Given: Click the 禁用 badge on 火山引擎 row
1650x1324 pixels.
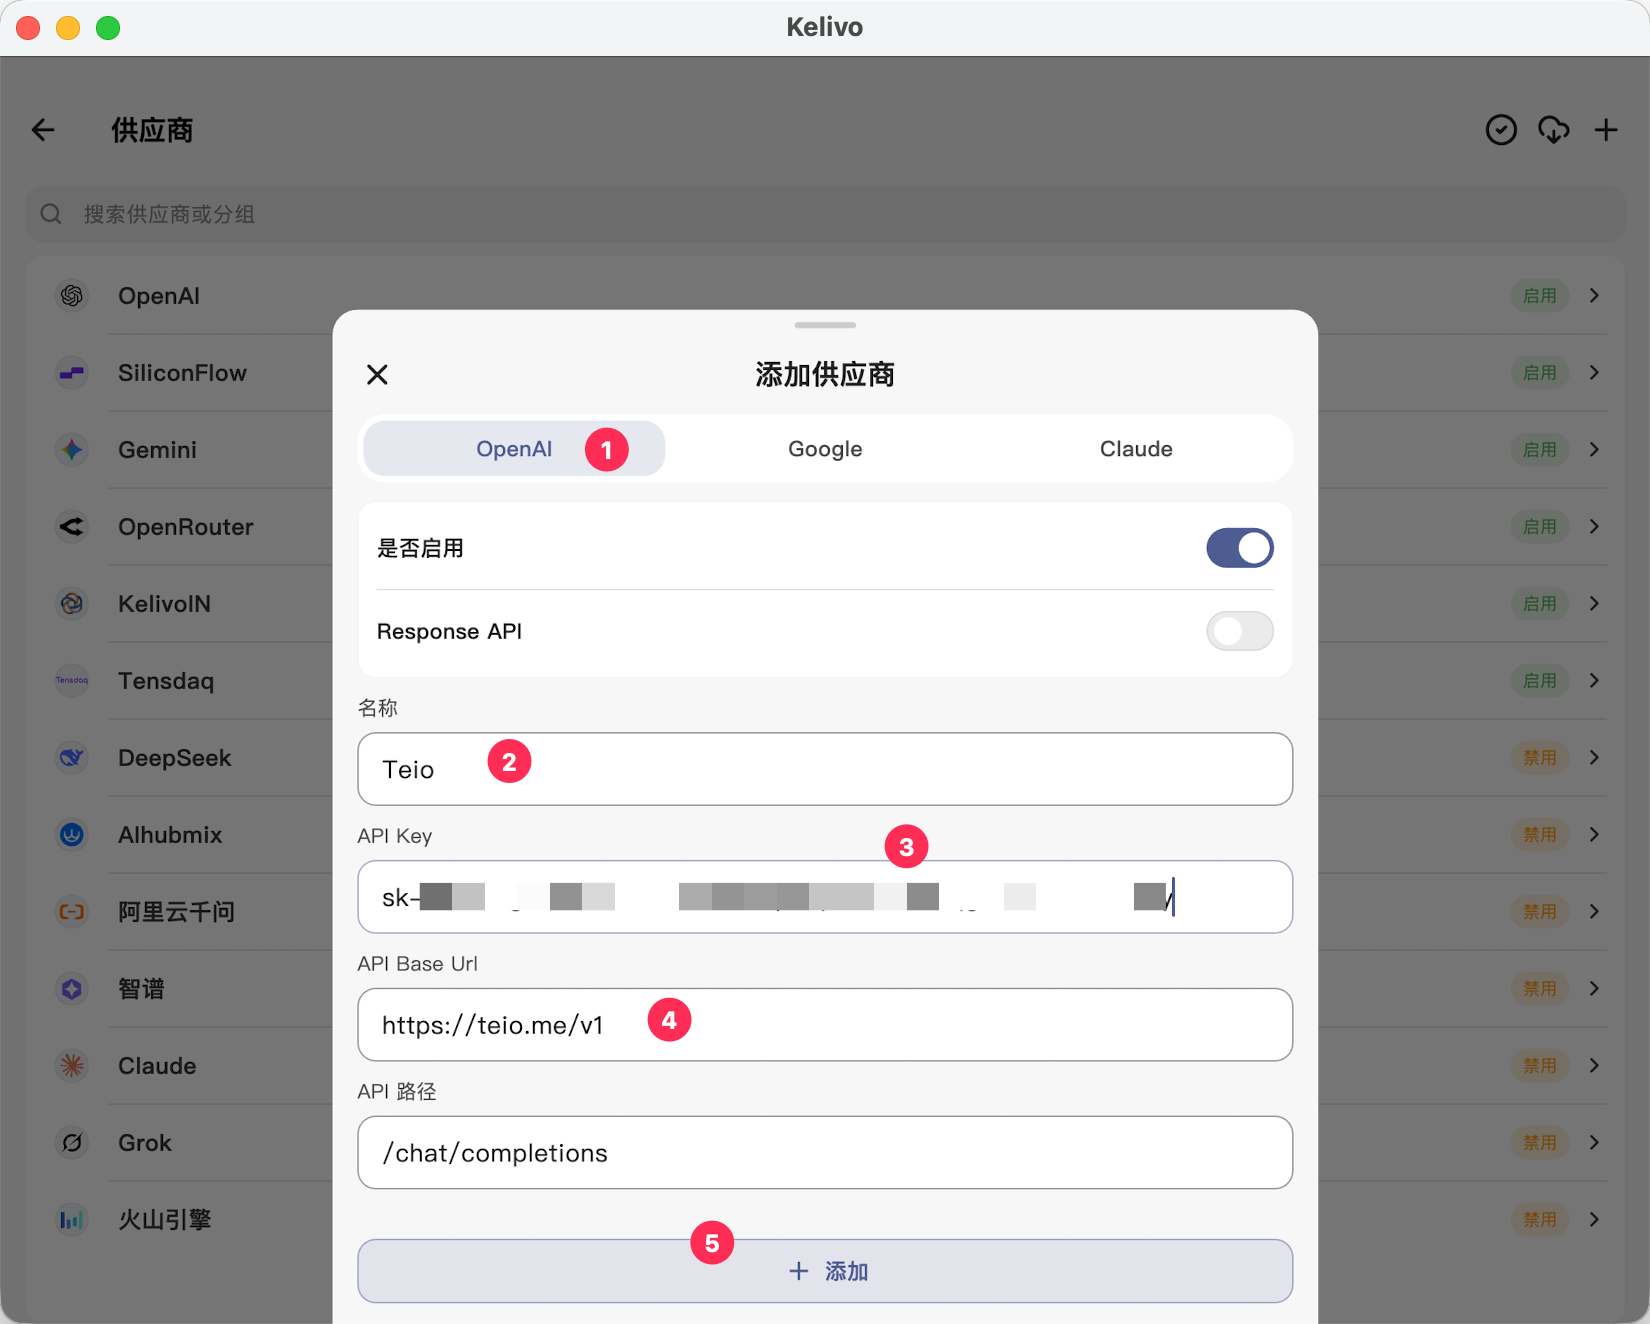Looking at the screenshot, I should coord(1540,1220).
